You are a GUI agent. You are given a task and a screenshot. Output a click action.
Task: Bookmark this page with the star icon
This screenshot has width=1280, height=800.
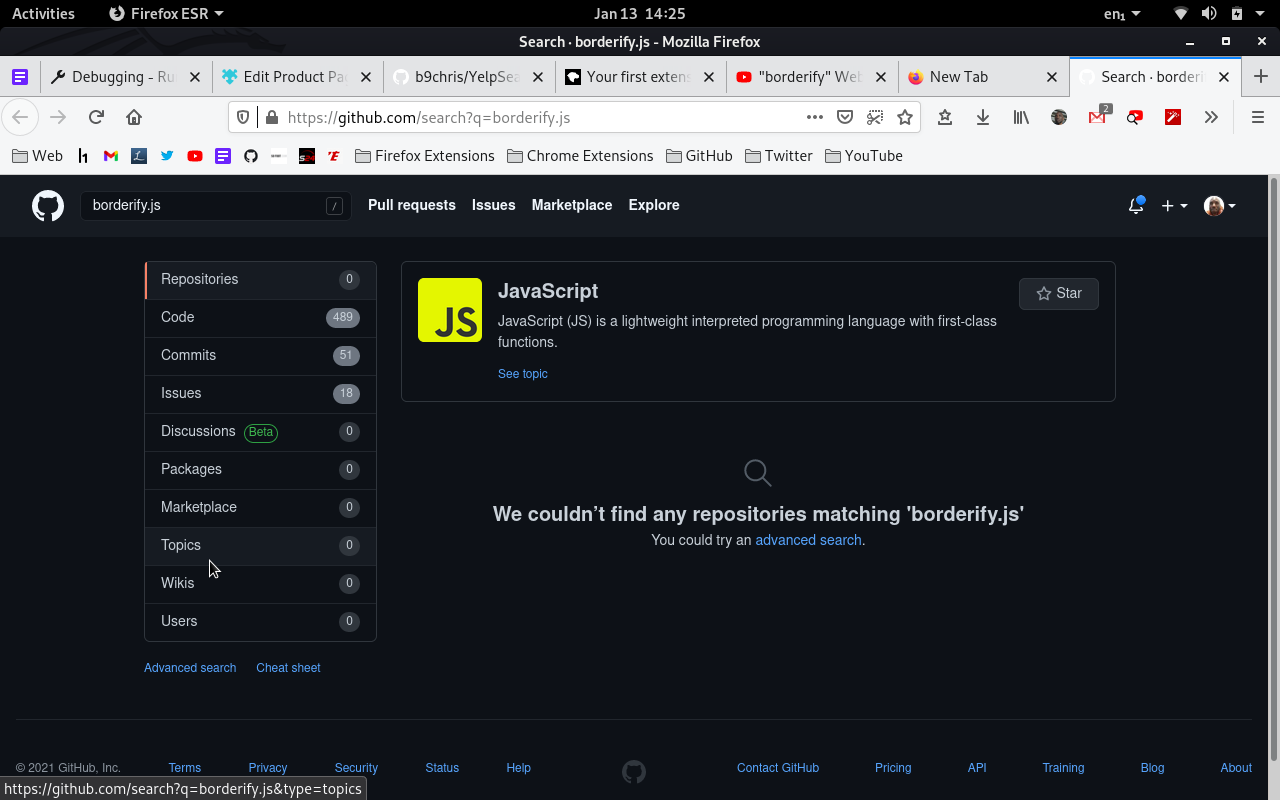[905, 117]
